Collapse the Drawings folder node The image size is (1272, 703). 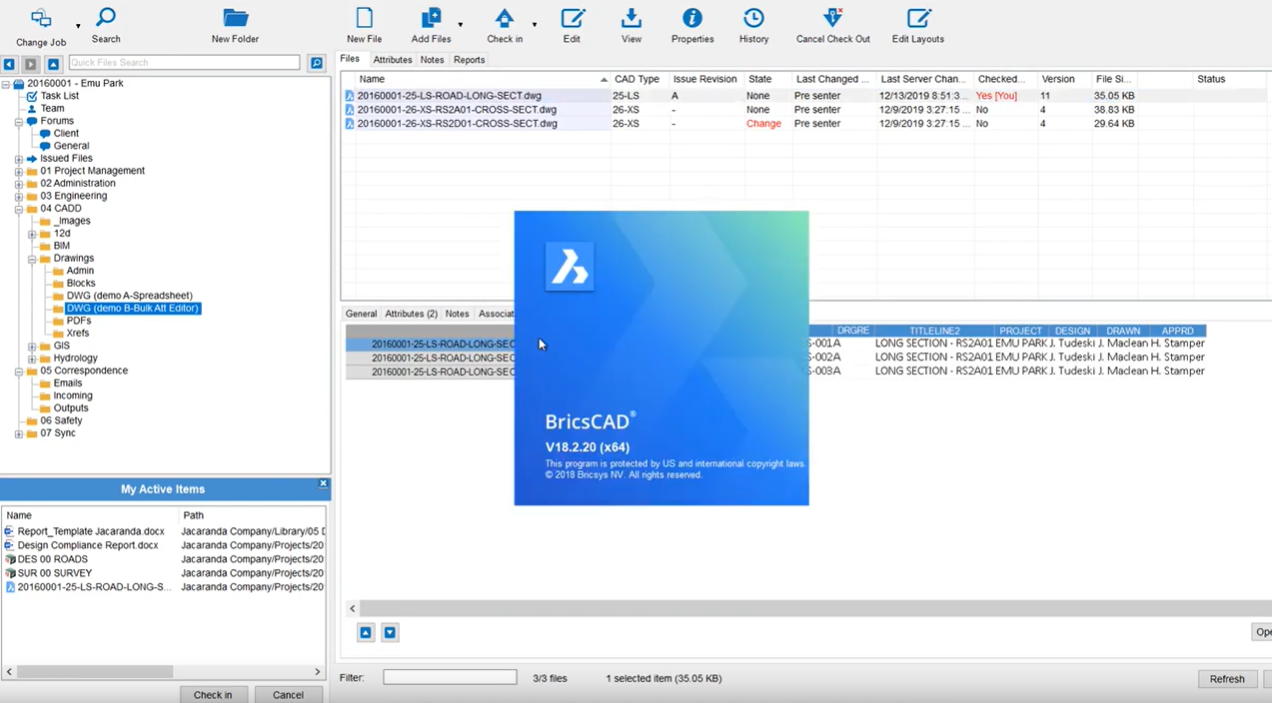click(x=32, y=259)
